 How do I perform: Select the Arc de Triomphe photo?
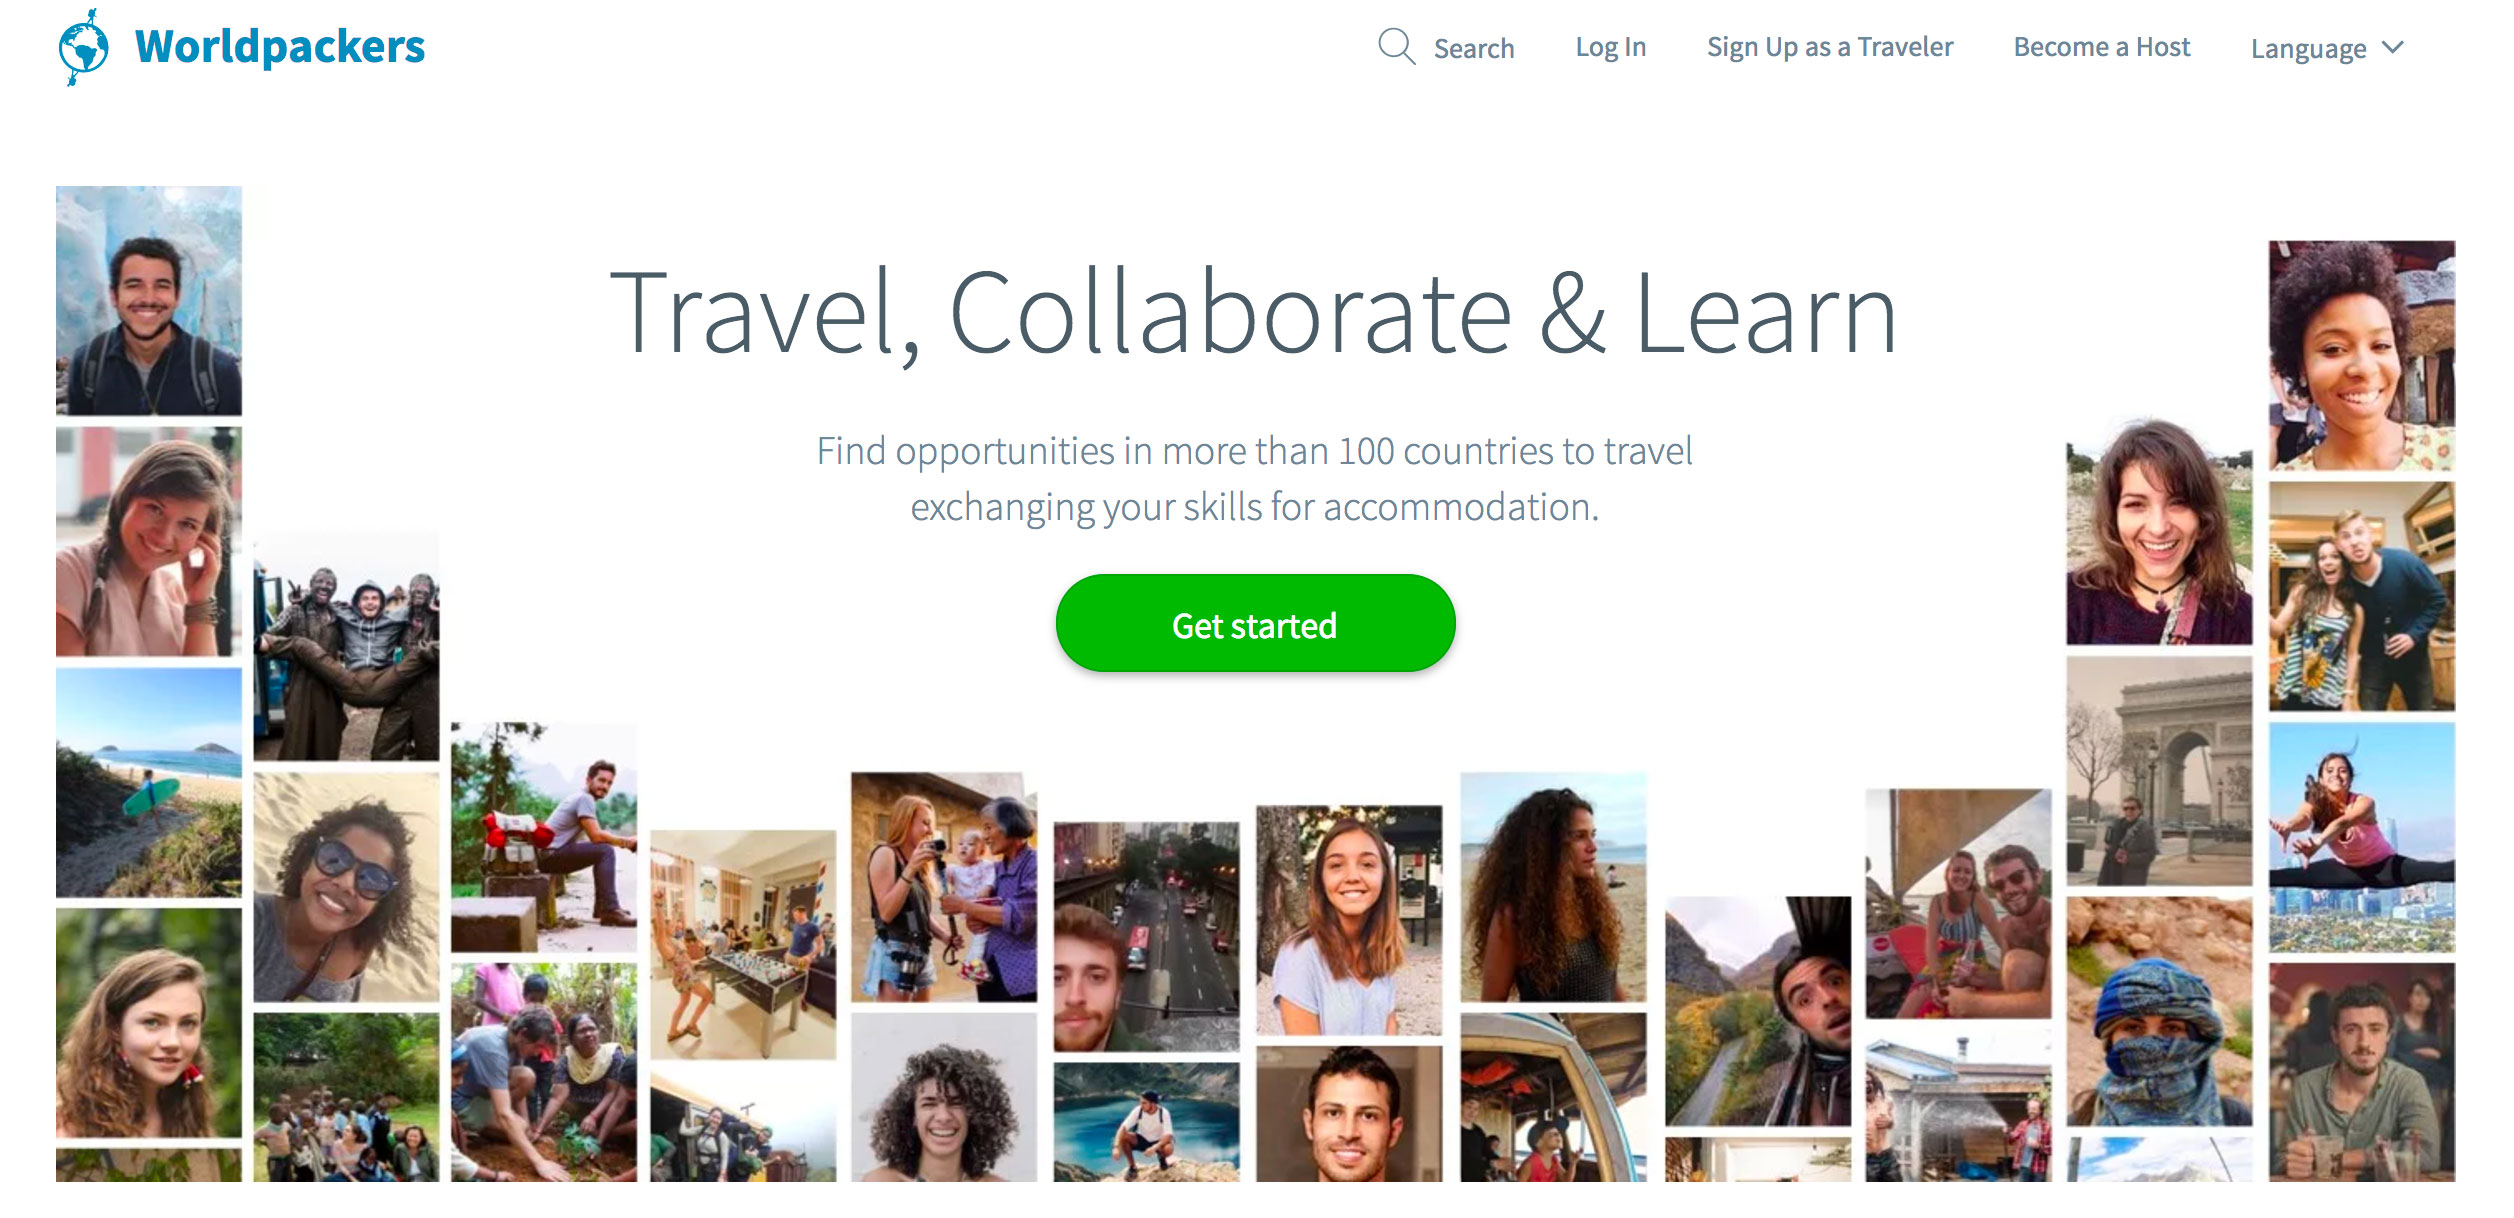click(2159, 771)
